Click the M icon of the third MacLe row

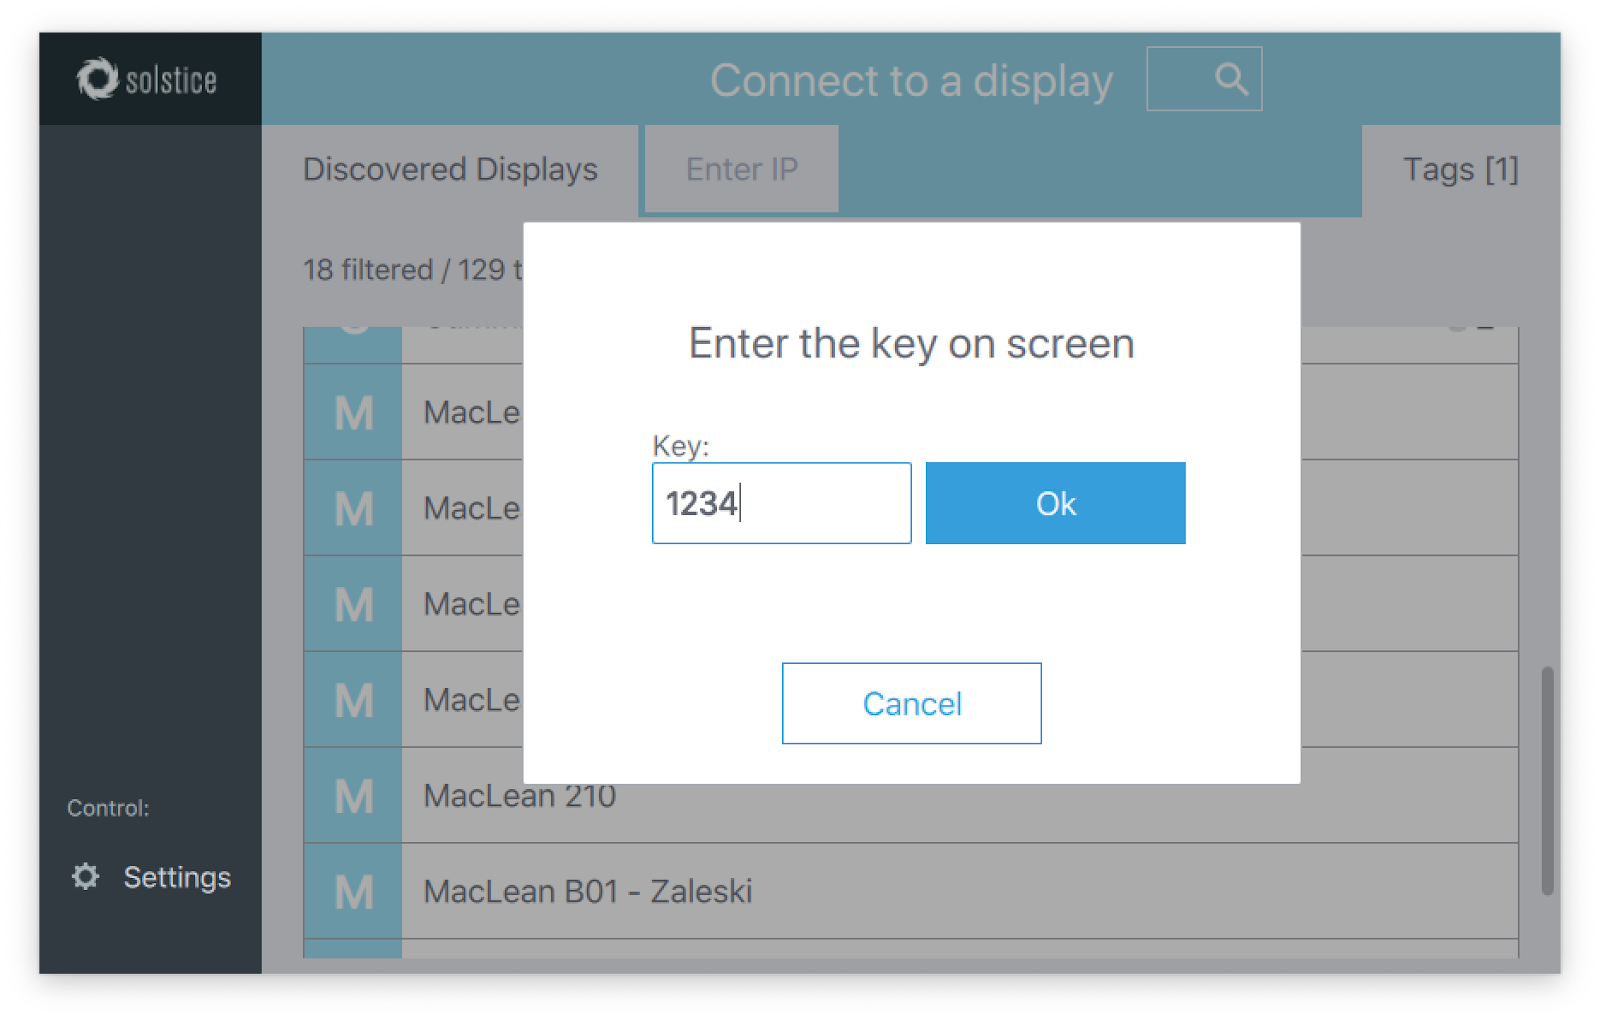pos(353,604)
